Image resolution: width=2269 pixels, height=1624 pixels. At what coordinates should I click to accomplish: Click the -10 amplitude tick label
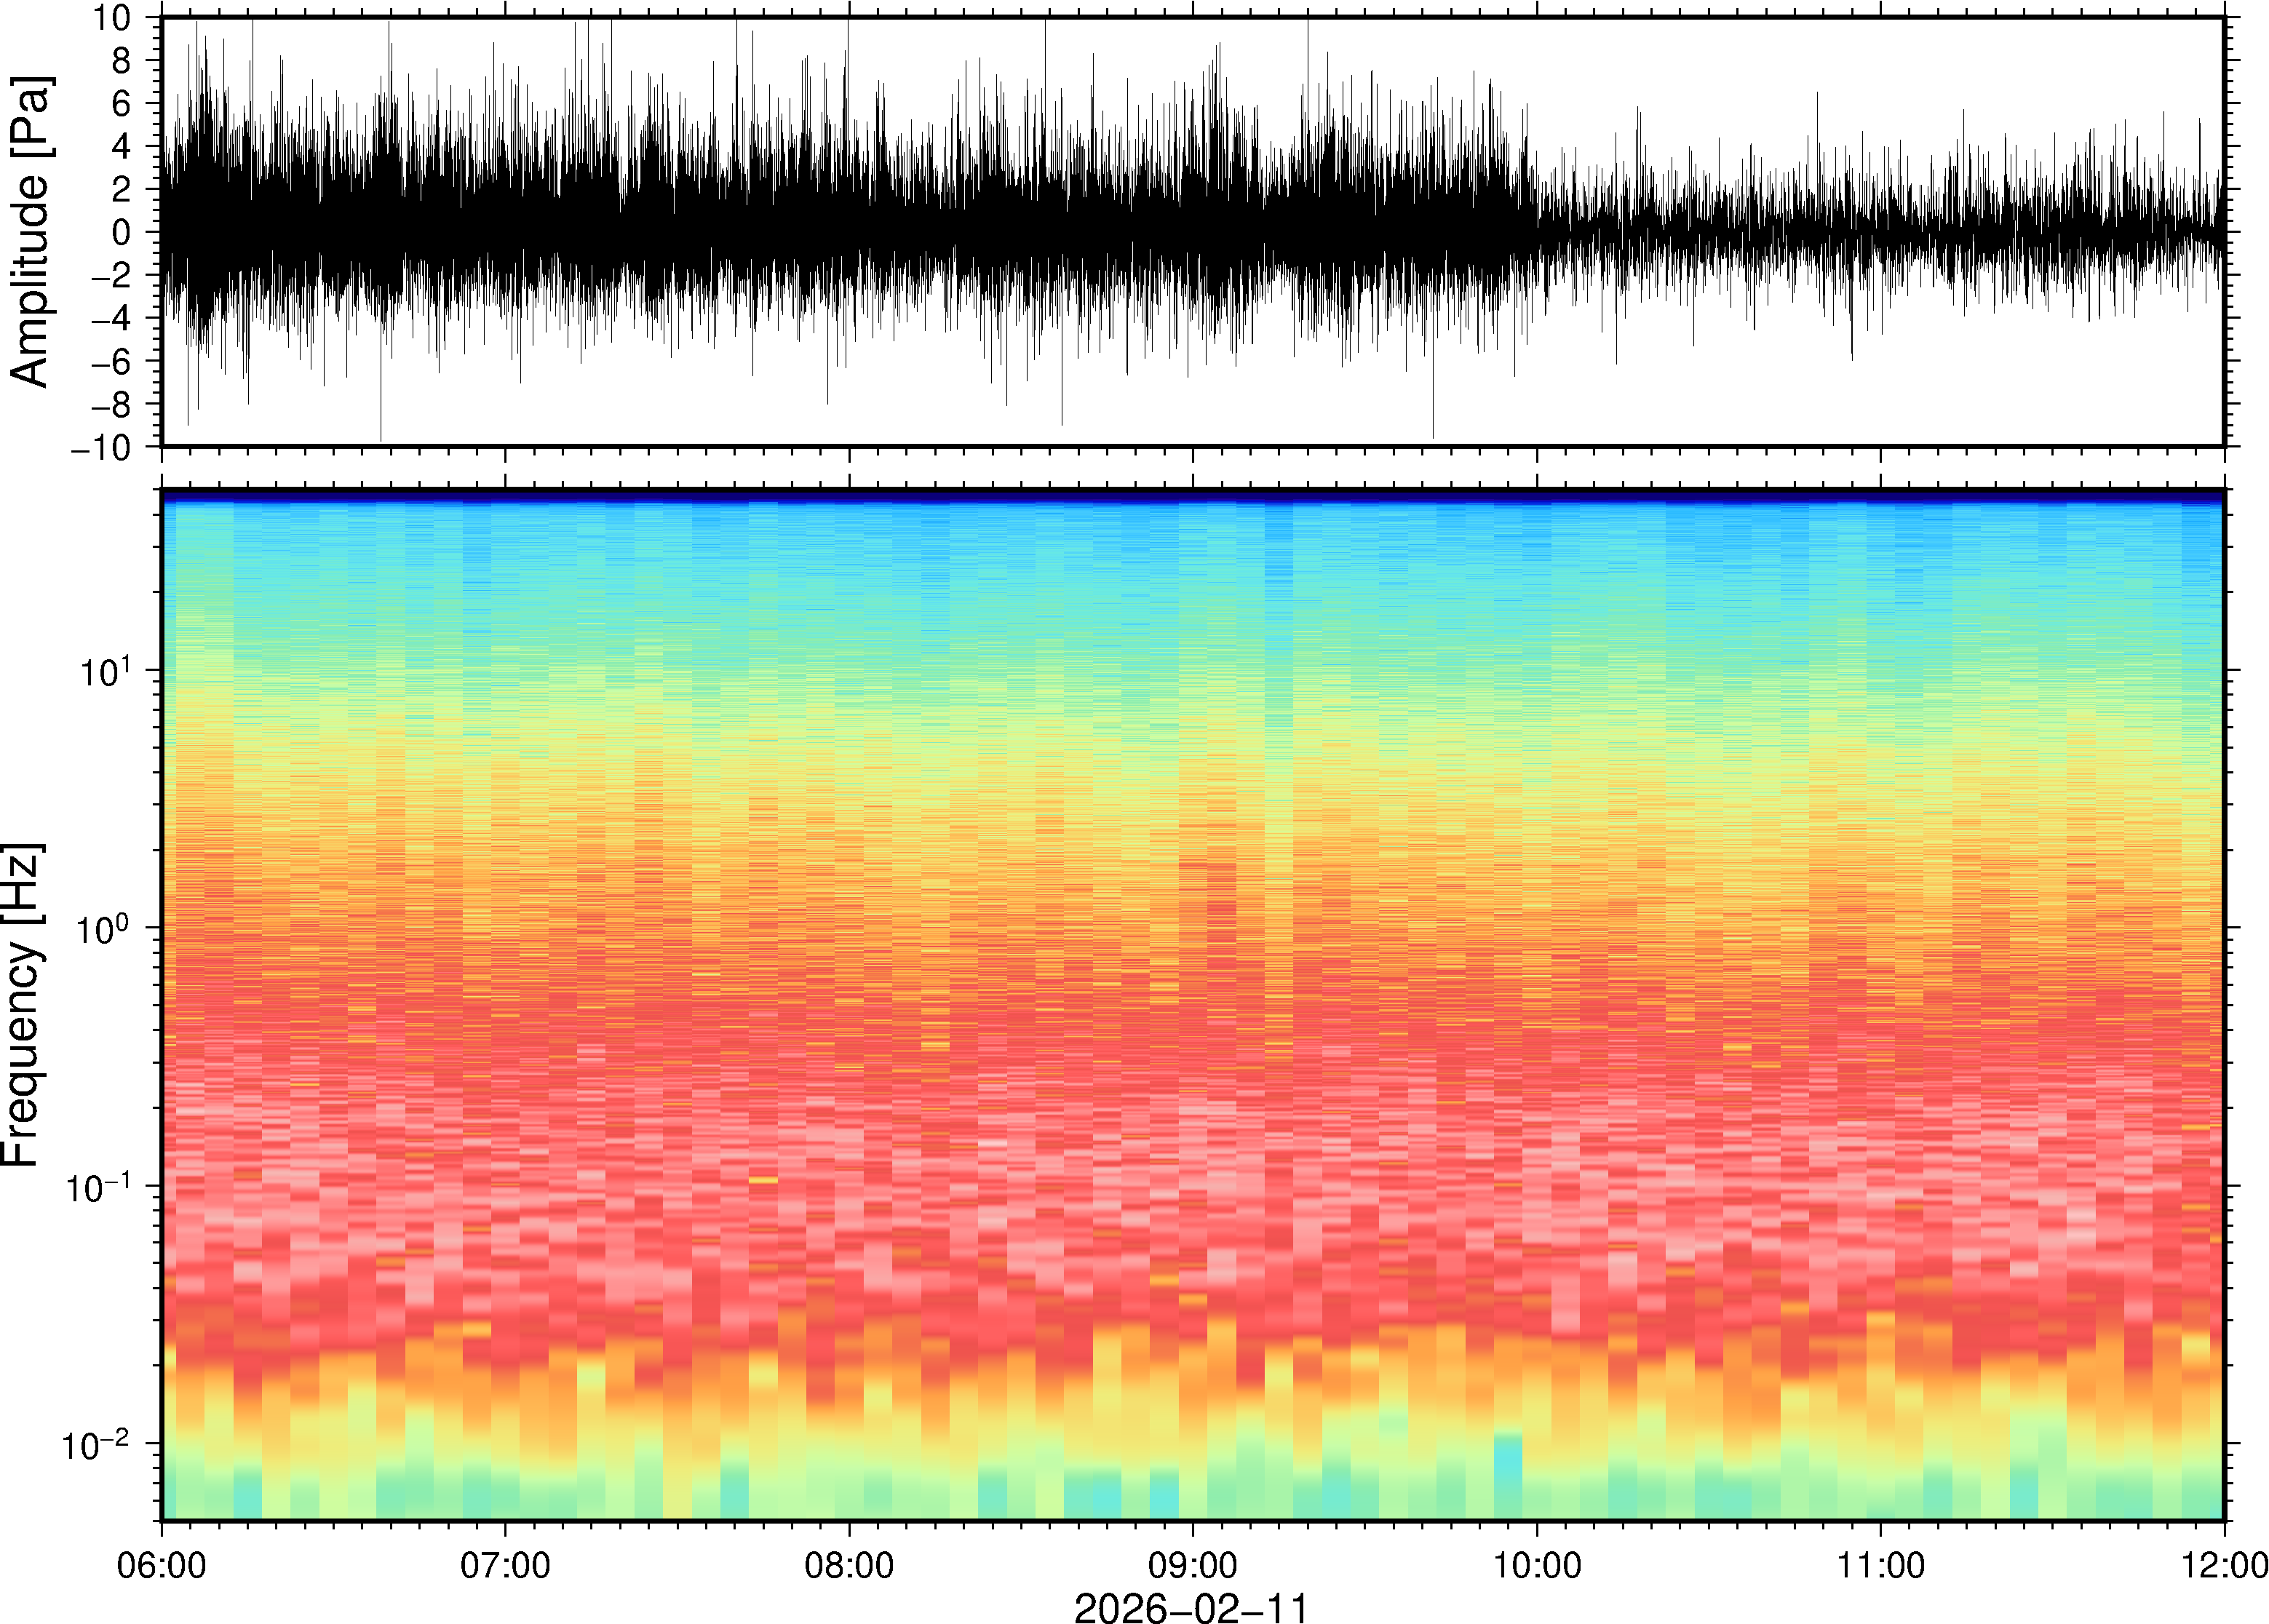[101, 447]
